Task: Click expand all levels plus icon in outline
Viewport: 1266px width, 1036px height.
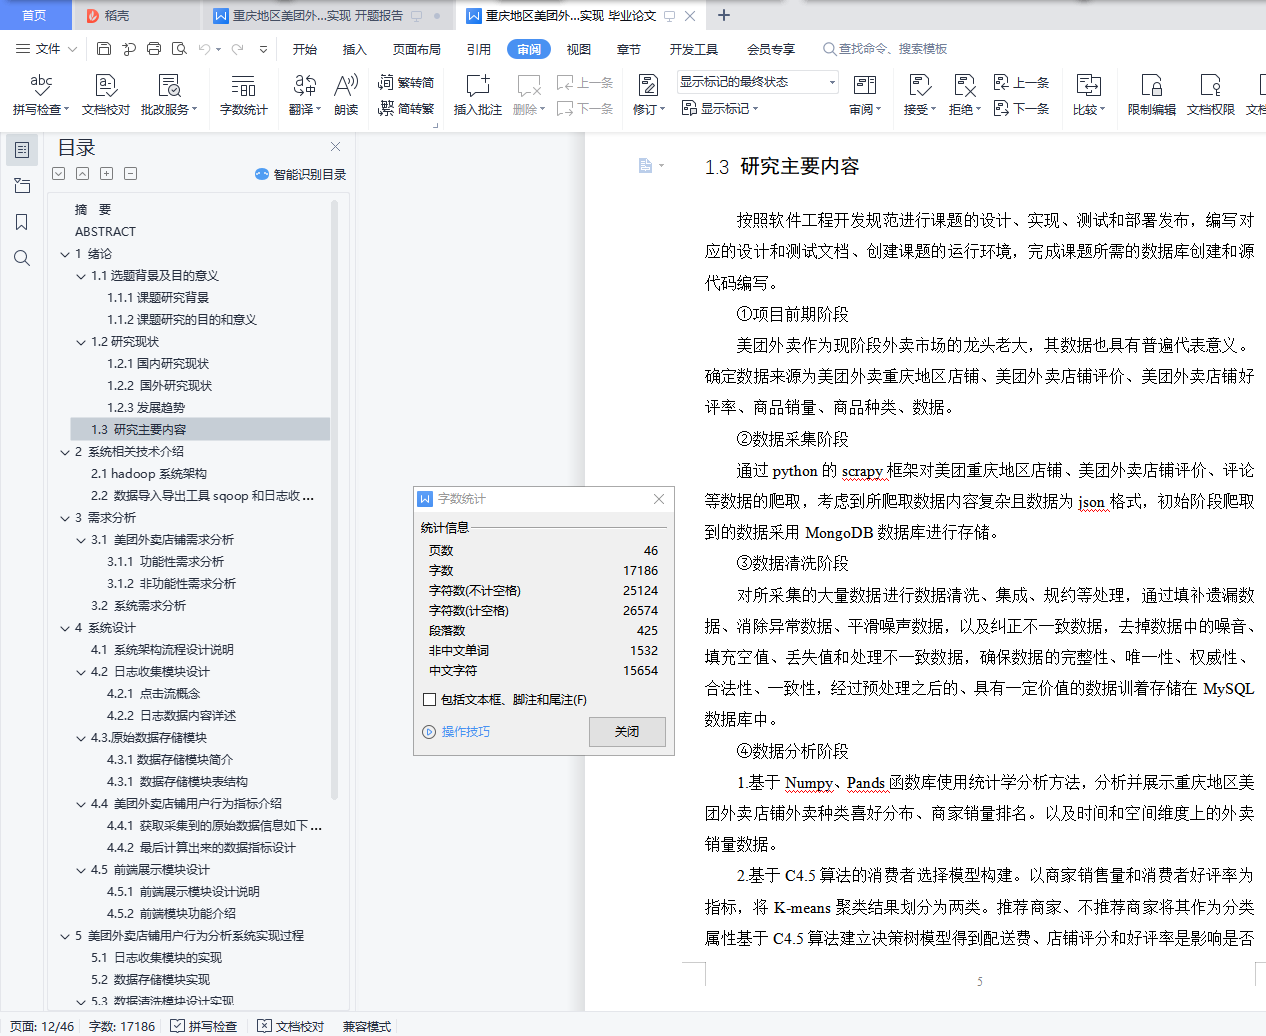Action: click(x=107, y=174)
